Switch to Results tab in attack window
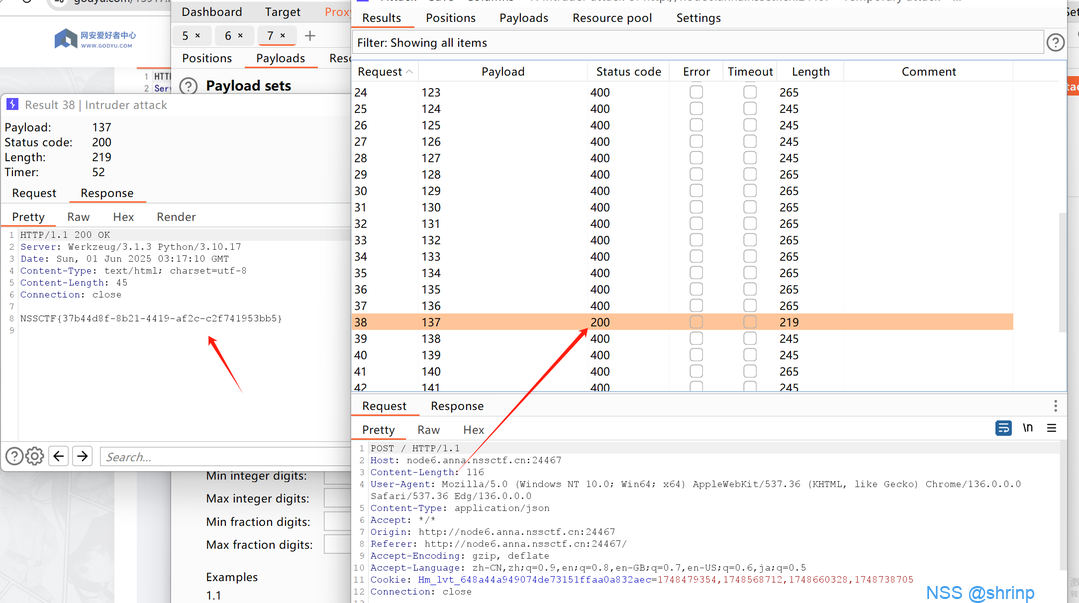1079x603 pixels. tap(381, 18)
